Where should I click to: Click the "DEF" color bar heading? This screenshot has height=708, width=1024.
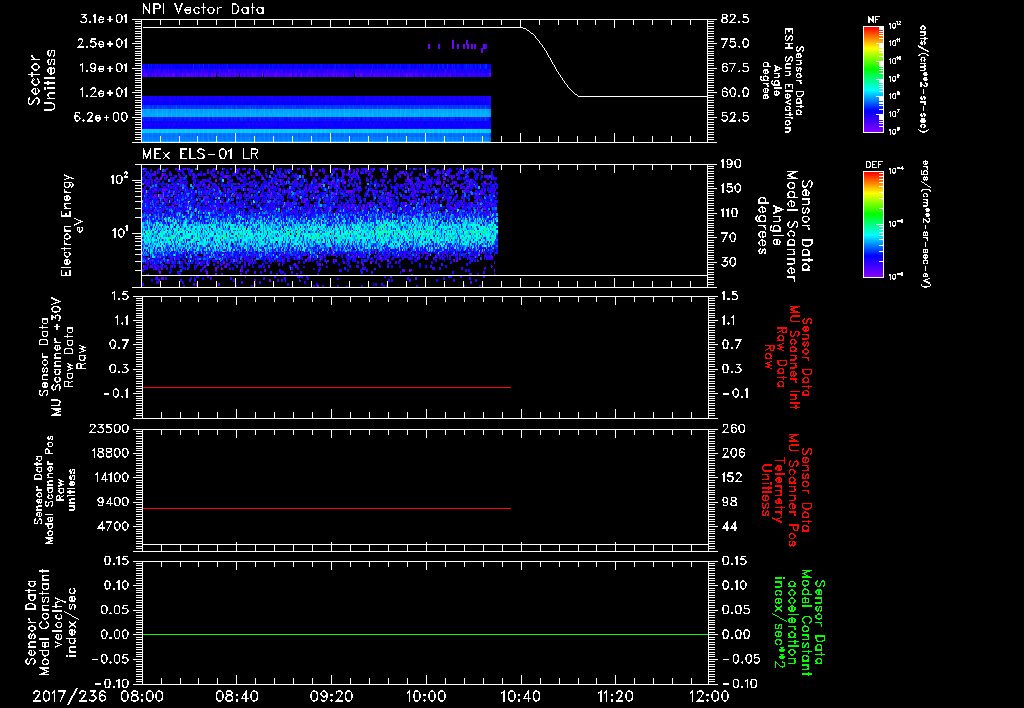pos(873,165)
